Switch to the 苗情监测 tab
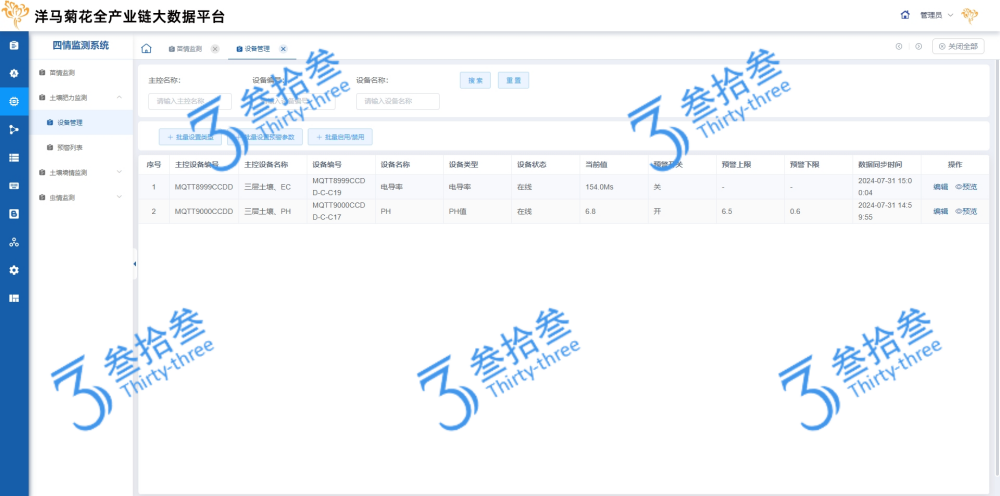 pos(189,48)
